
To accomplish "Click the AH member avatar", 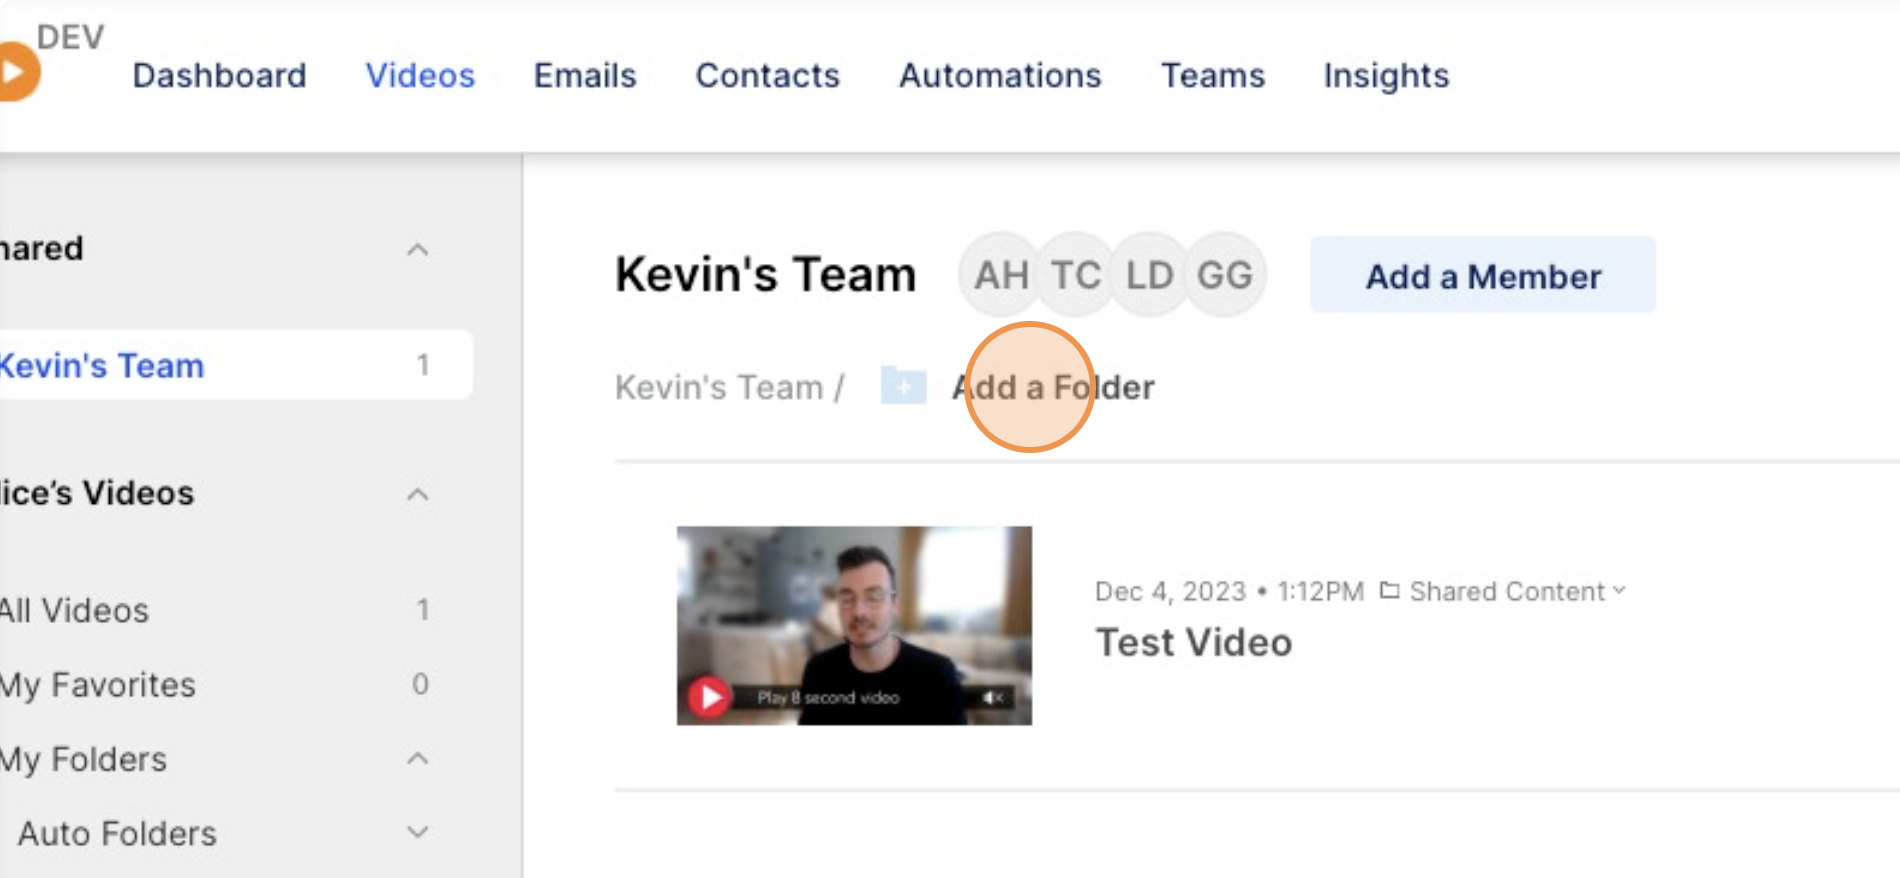I will click(1000, 275).
